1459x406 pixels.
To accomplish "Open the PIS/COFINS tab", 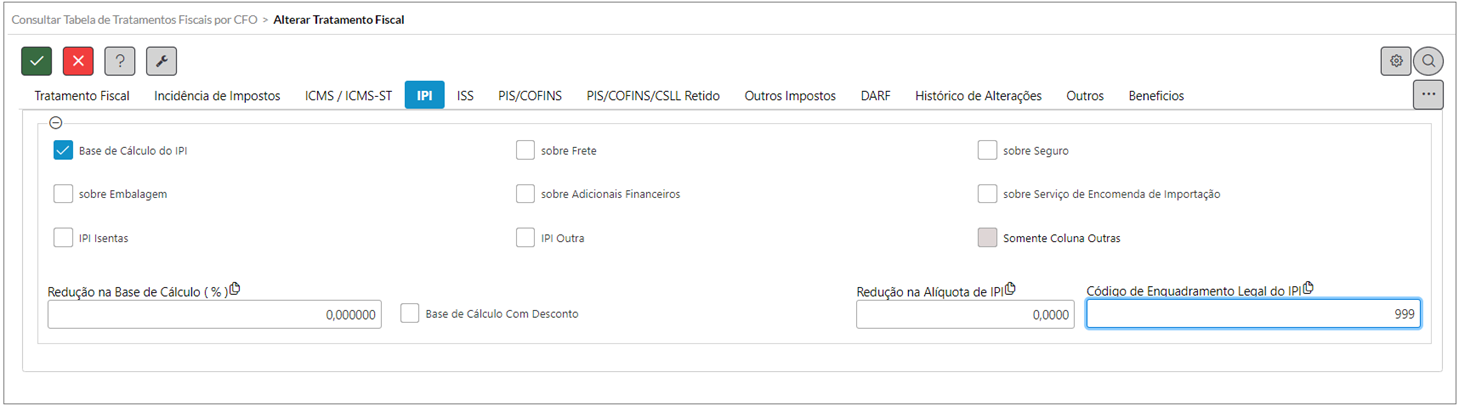I will [530, 96].
